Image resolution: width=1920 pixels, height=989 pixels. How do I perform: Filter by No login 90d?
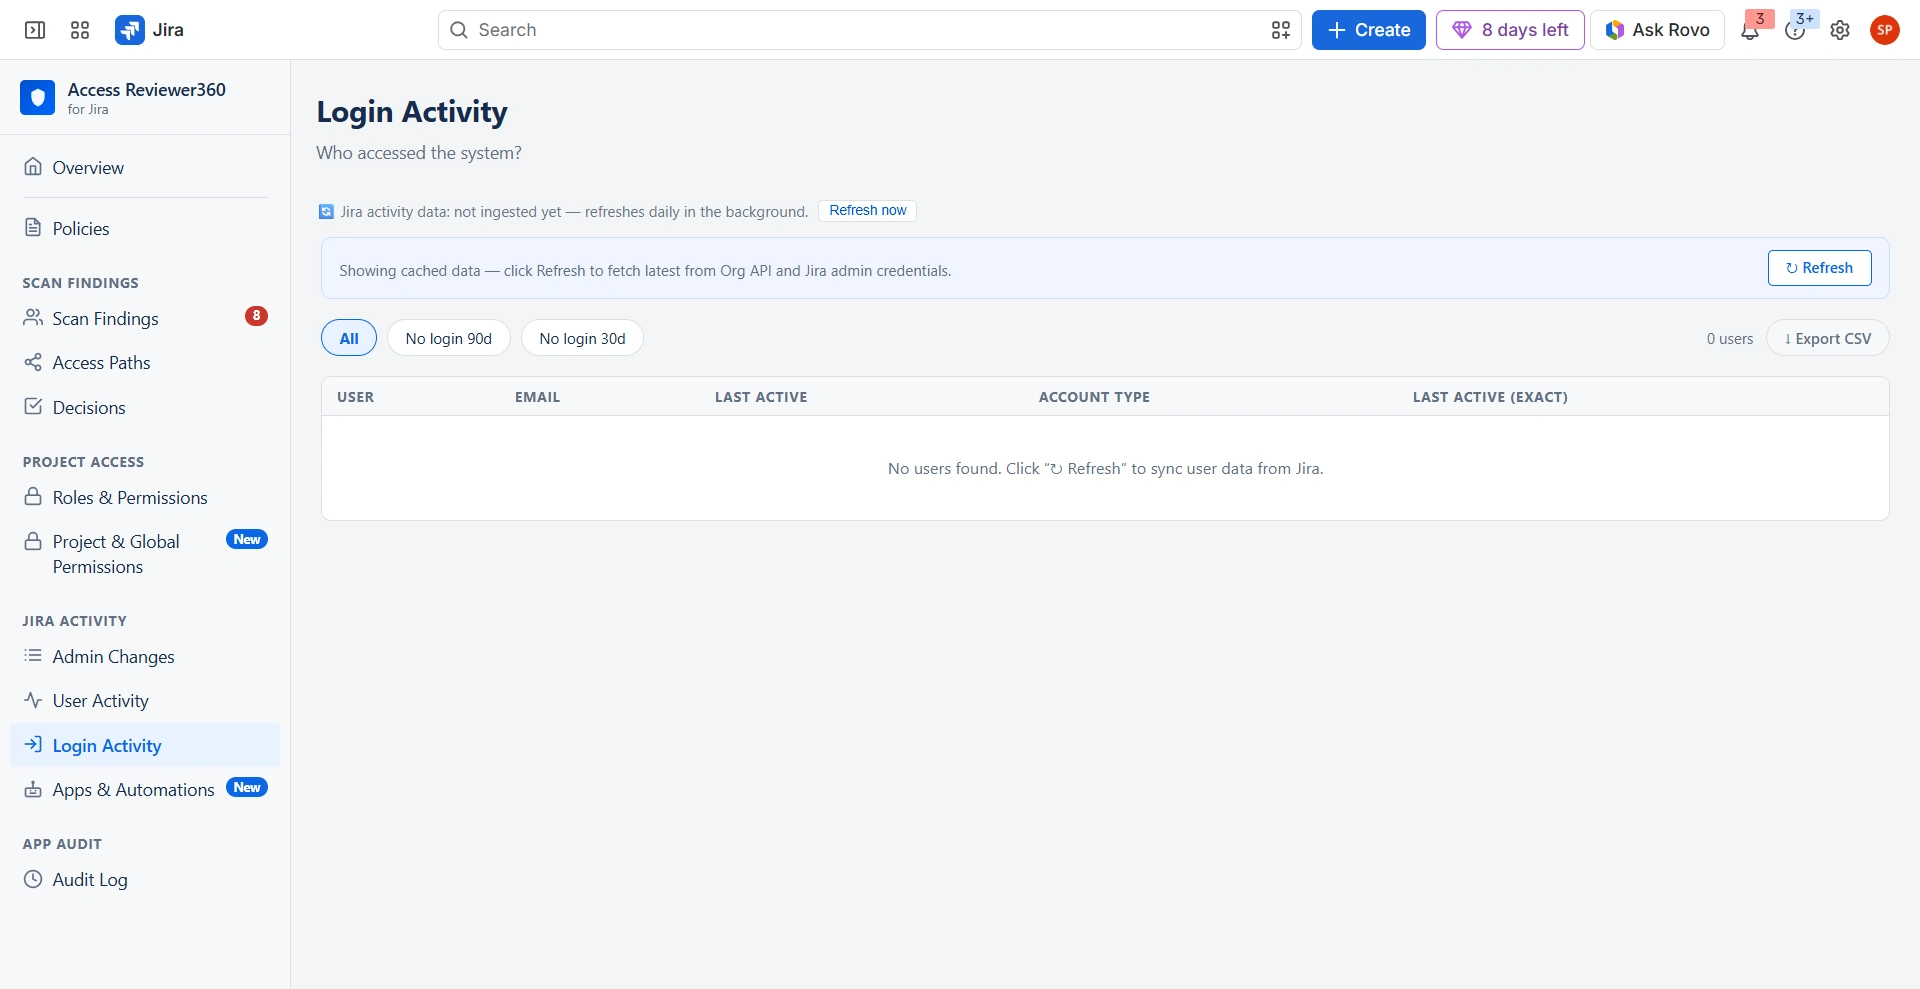pos(449,338)
